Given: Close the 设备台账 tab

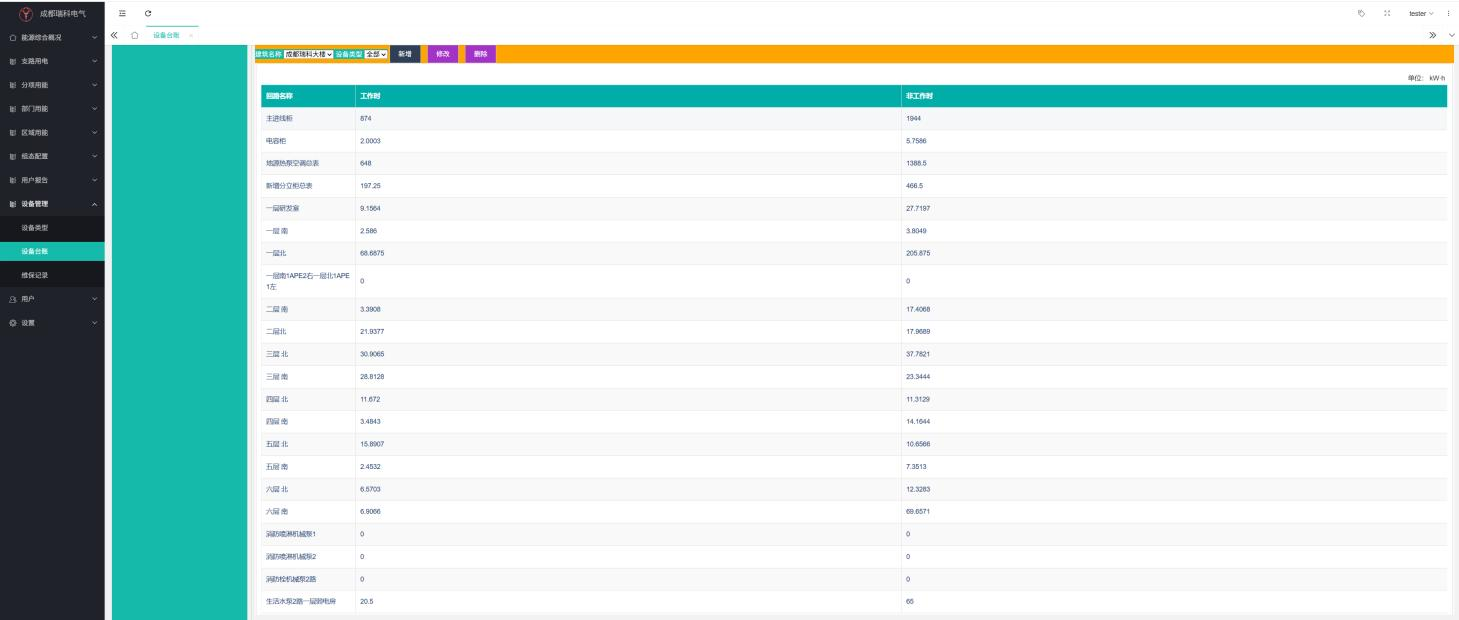Looking at the screenshot, I should pos(191,36).
